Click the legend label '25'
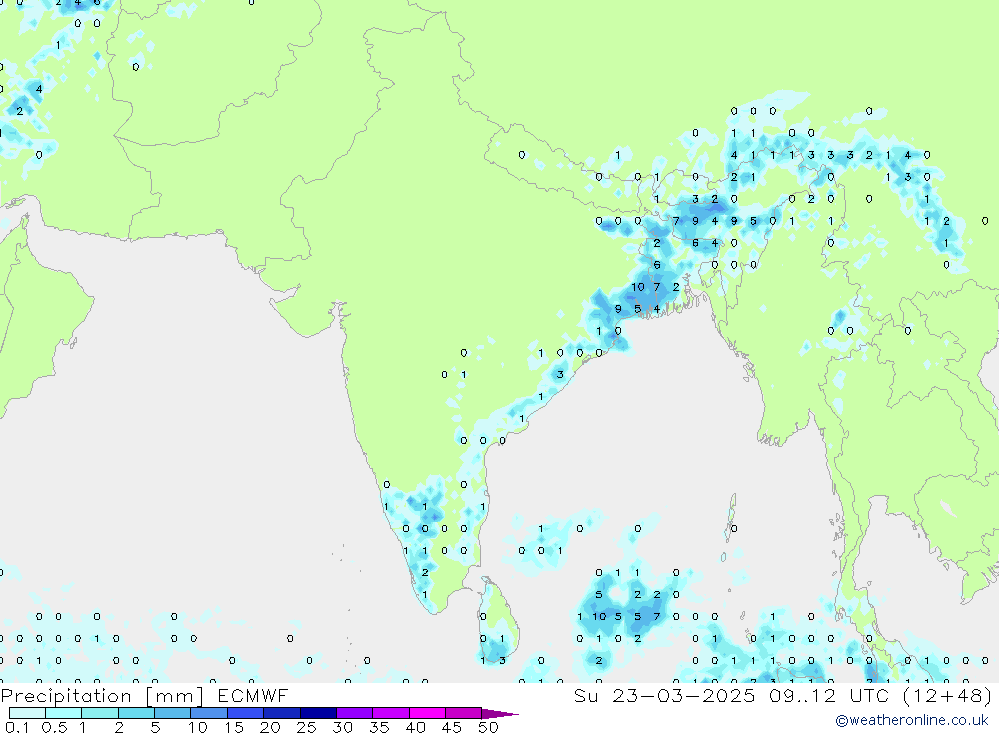This screenshot has height=733, width=1000. [306, 727]
